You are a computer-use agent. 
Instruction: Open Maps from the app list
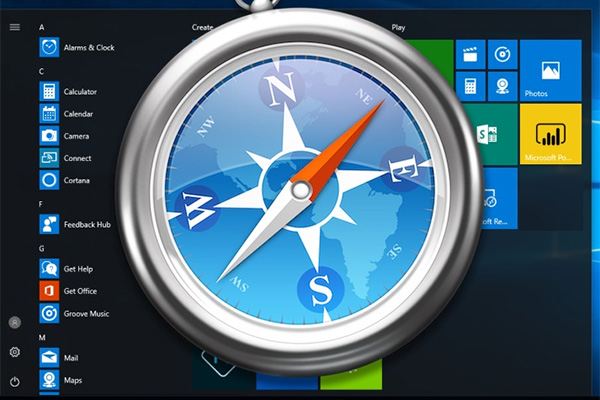(x=61, y=380)
